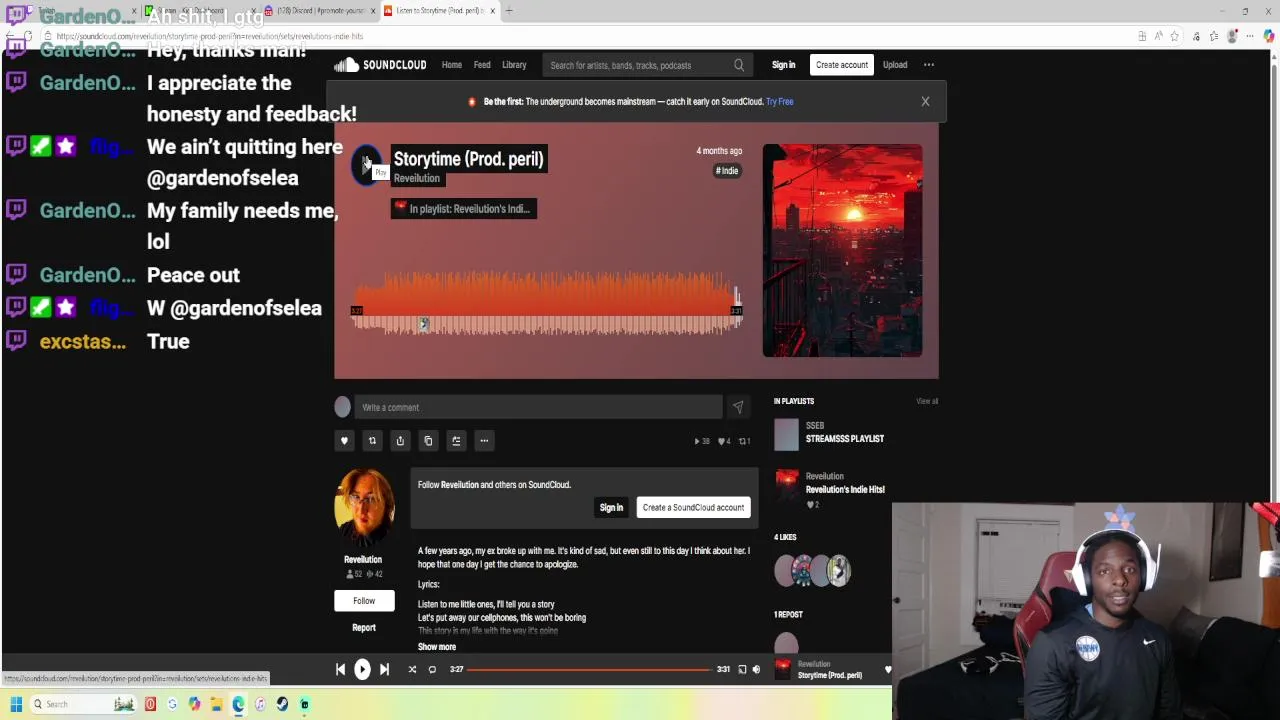Image resolution: width=1280 pixels, height=720 pixels.
Task: Click the Windows Start button
Action: pos(16,704)
